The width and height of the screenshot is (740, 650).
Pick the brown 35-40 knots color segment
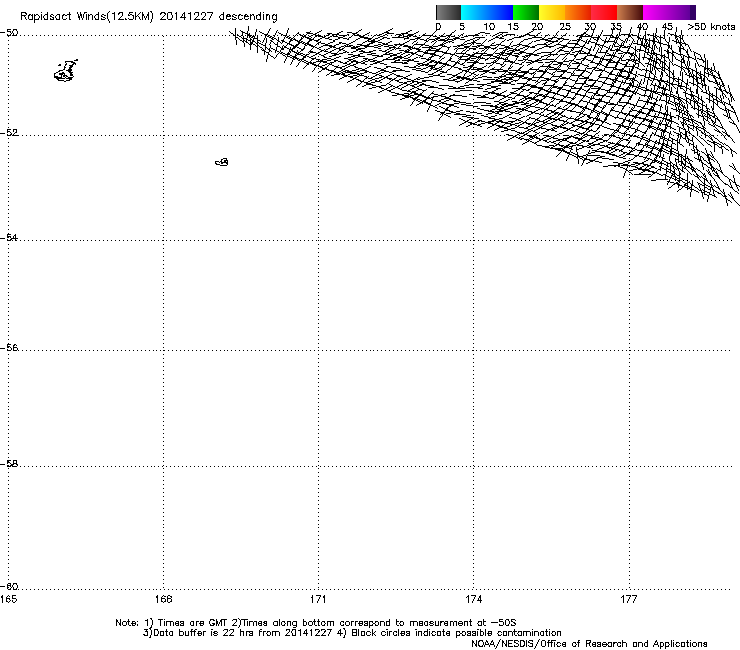click(x=630, y=12)
